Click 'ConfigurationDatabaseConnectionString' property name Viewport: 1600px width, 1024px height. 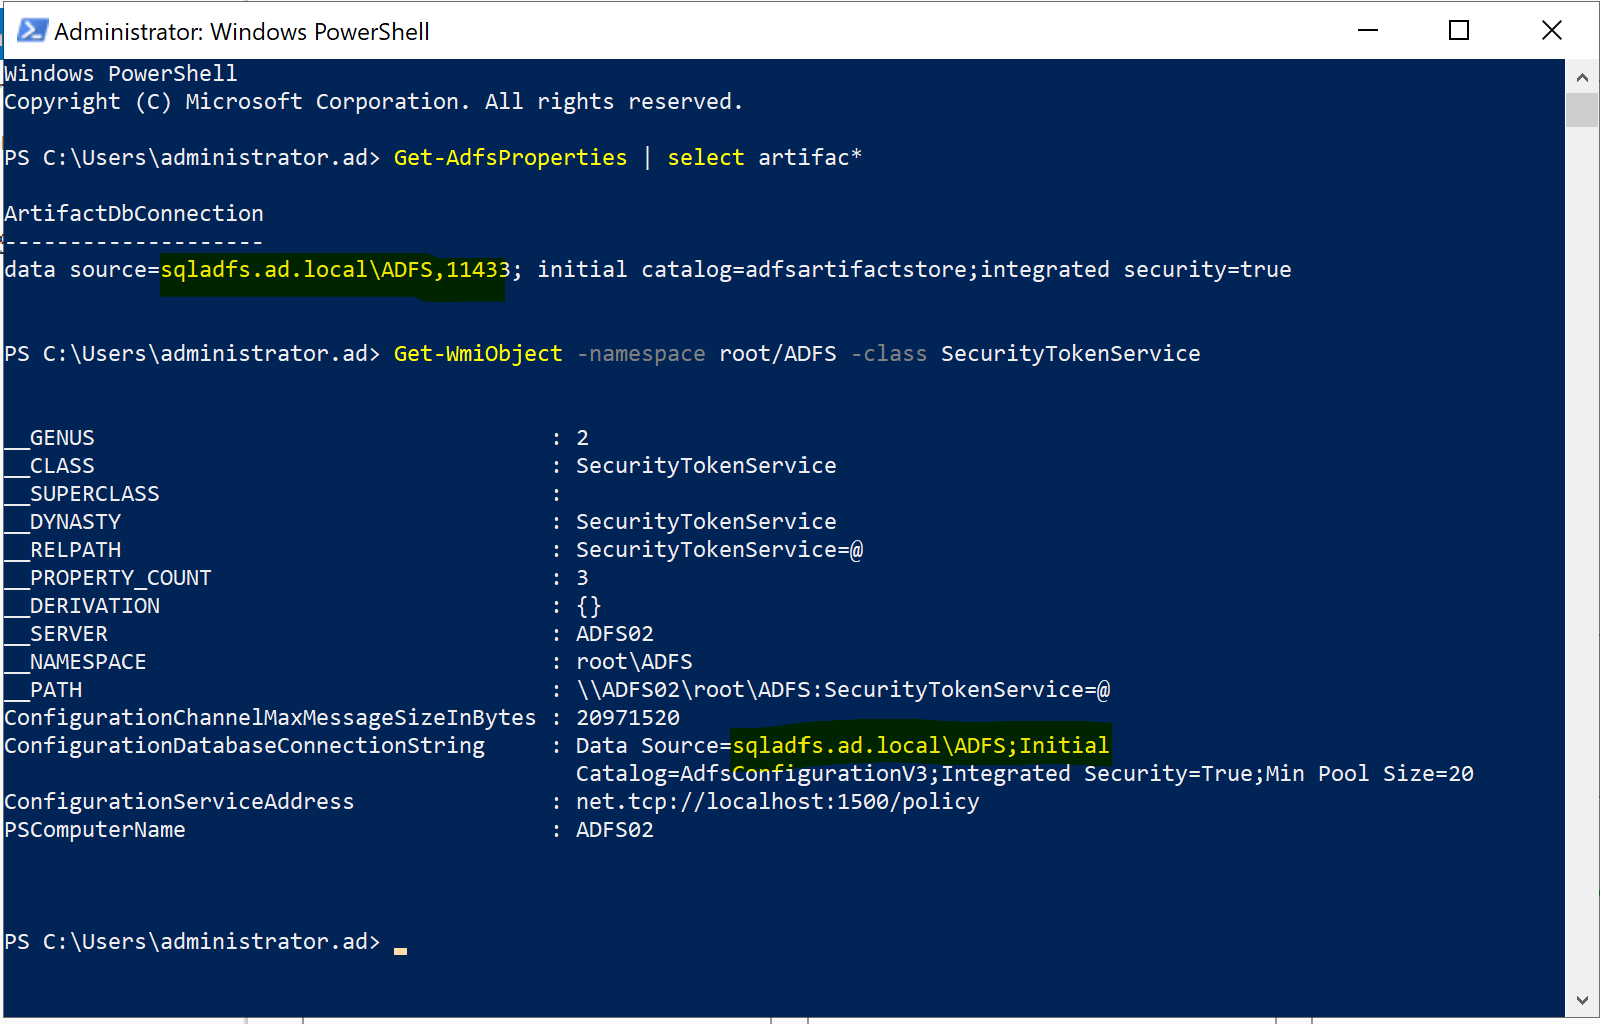pos(244,746)
